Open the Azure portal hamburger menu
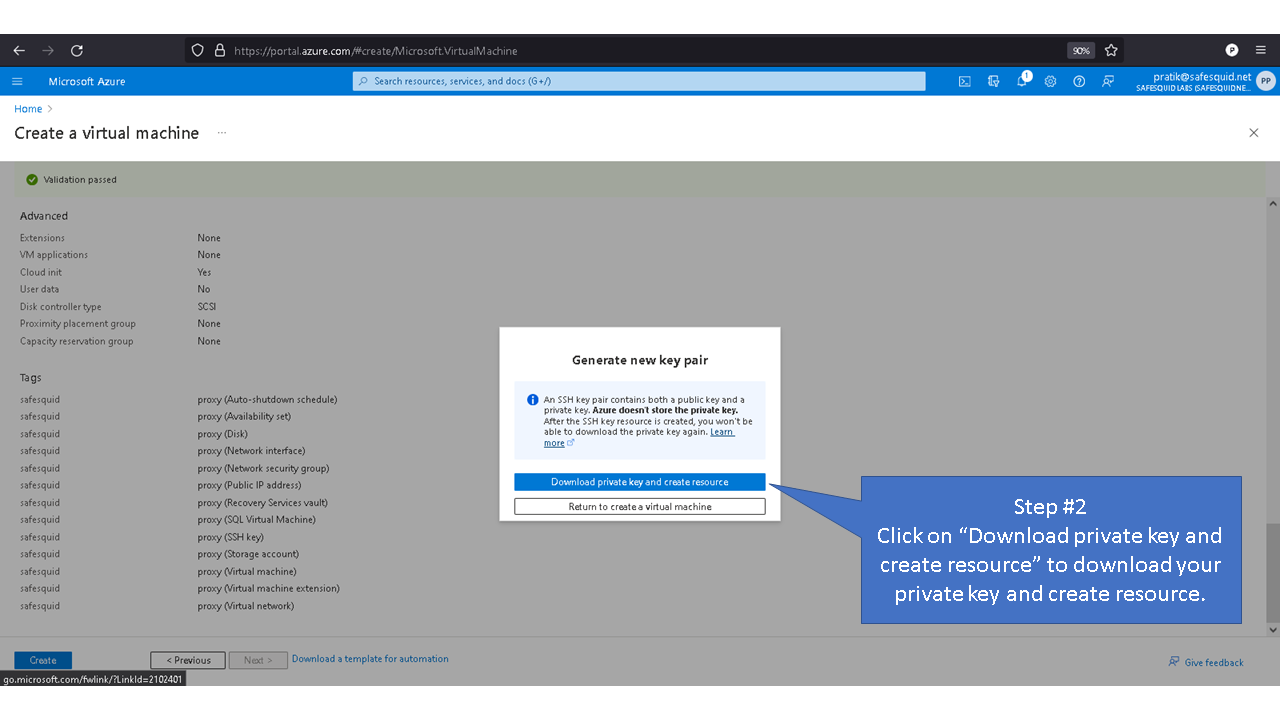Image resolution: width=1280 pixels, height=720 pixels. point(17,82)
